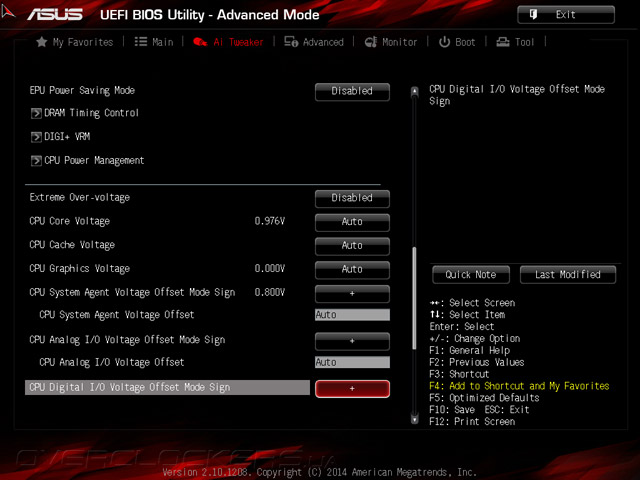Open CPU Graphics Voltage Auto dropdown
Image resolution: width=640 pixels, height=480 pixels.
click(352, 269)
